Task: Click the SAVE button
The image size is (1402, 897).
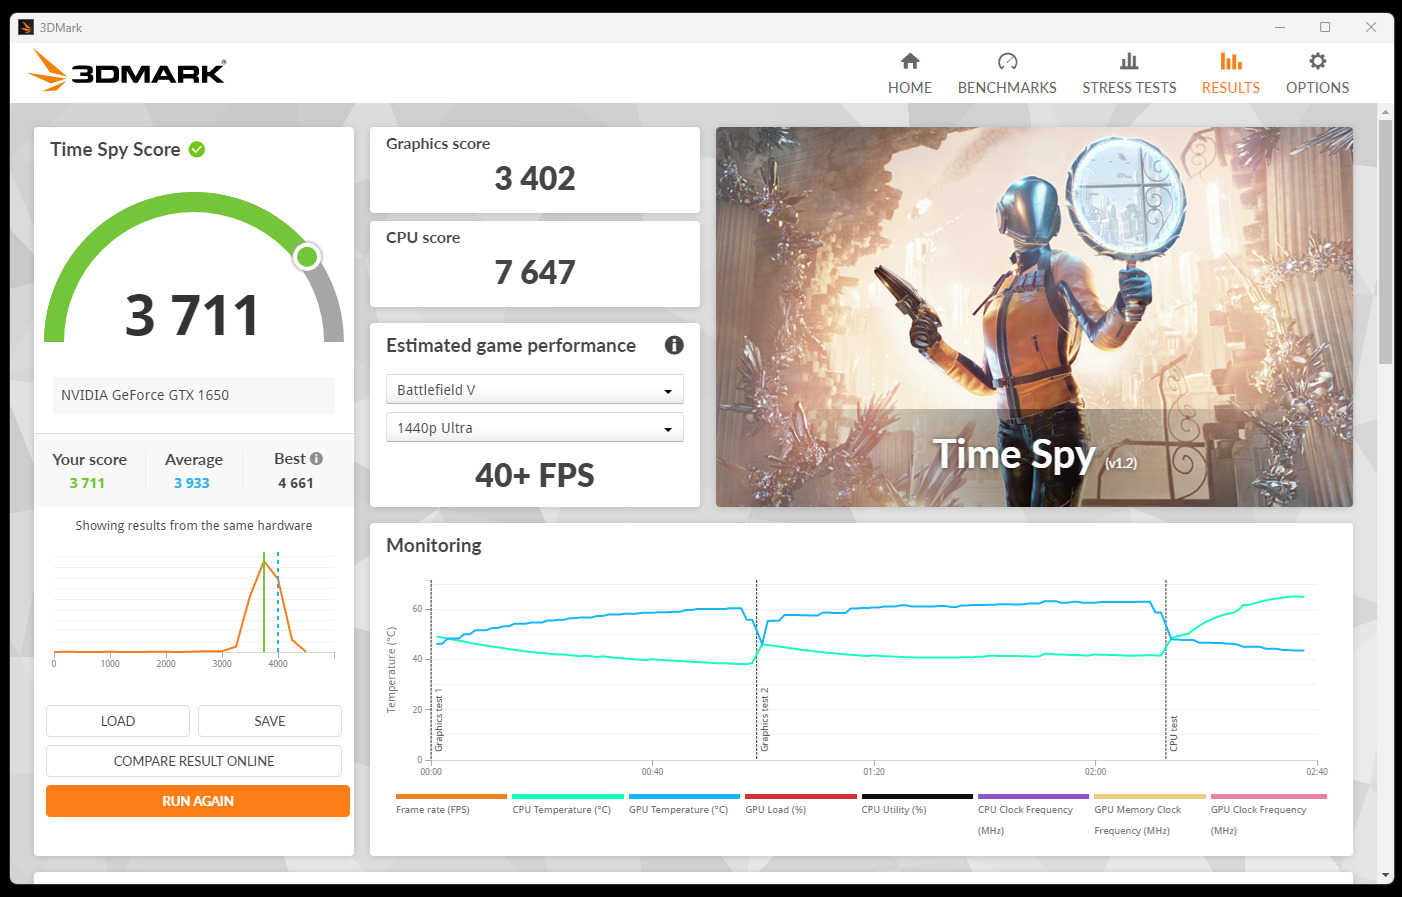Action: tap(270, 721)
